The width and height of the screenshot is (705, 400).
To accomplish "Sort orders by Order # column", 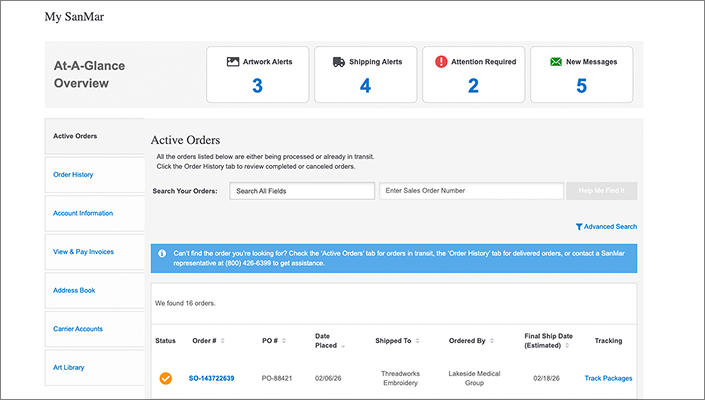I will 207,340.
